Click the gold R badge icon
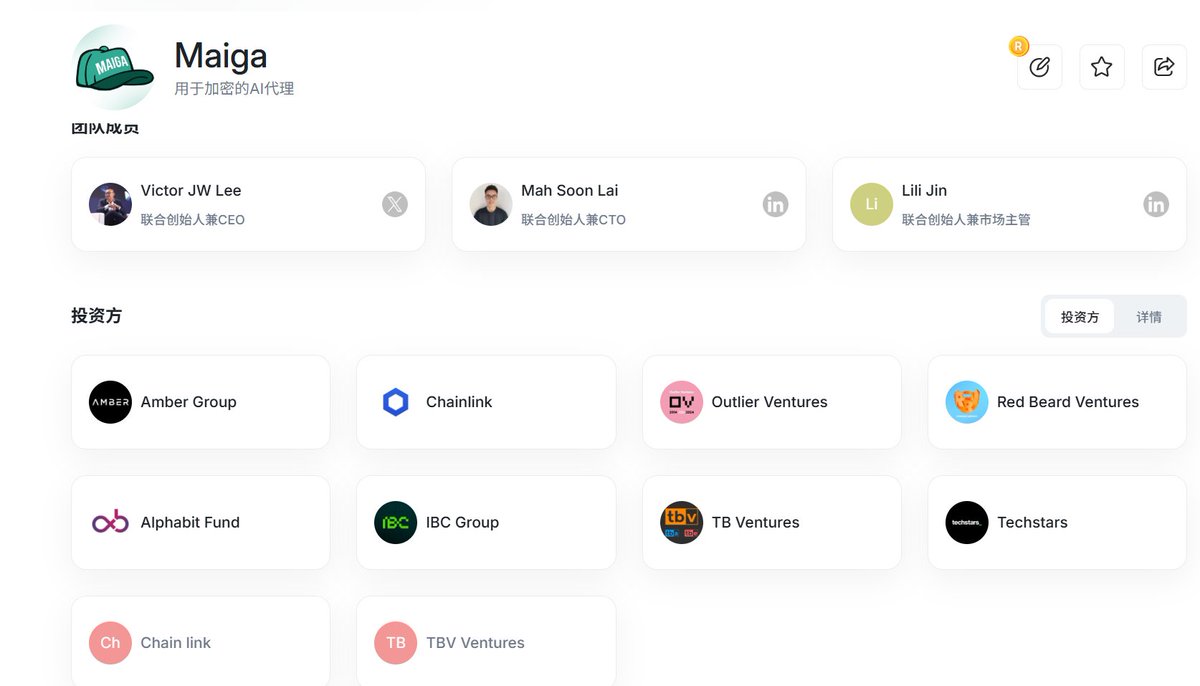 pyautogui.click(x=1019, y=46)
